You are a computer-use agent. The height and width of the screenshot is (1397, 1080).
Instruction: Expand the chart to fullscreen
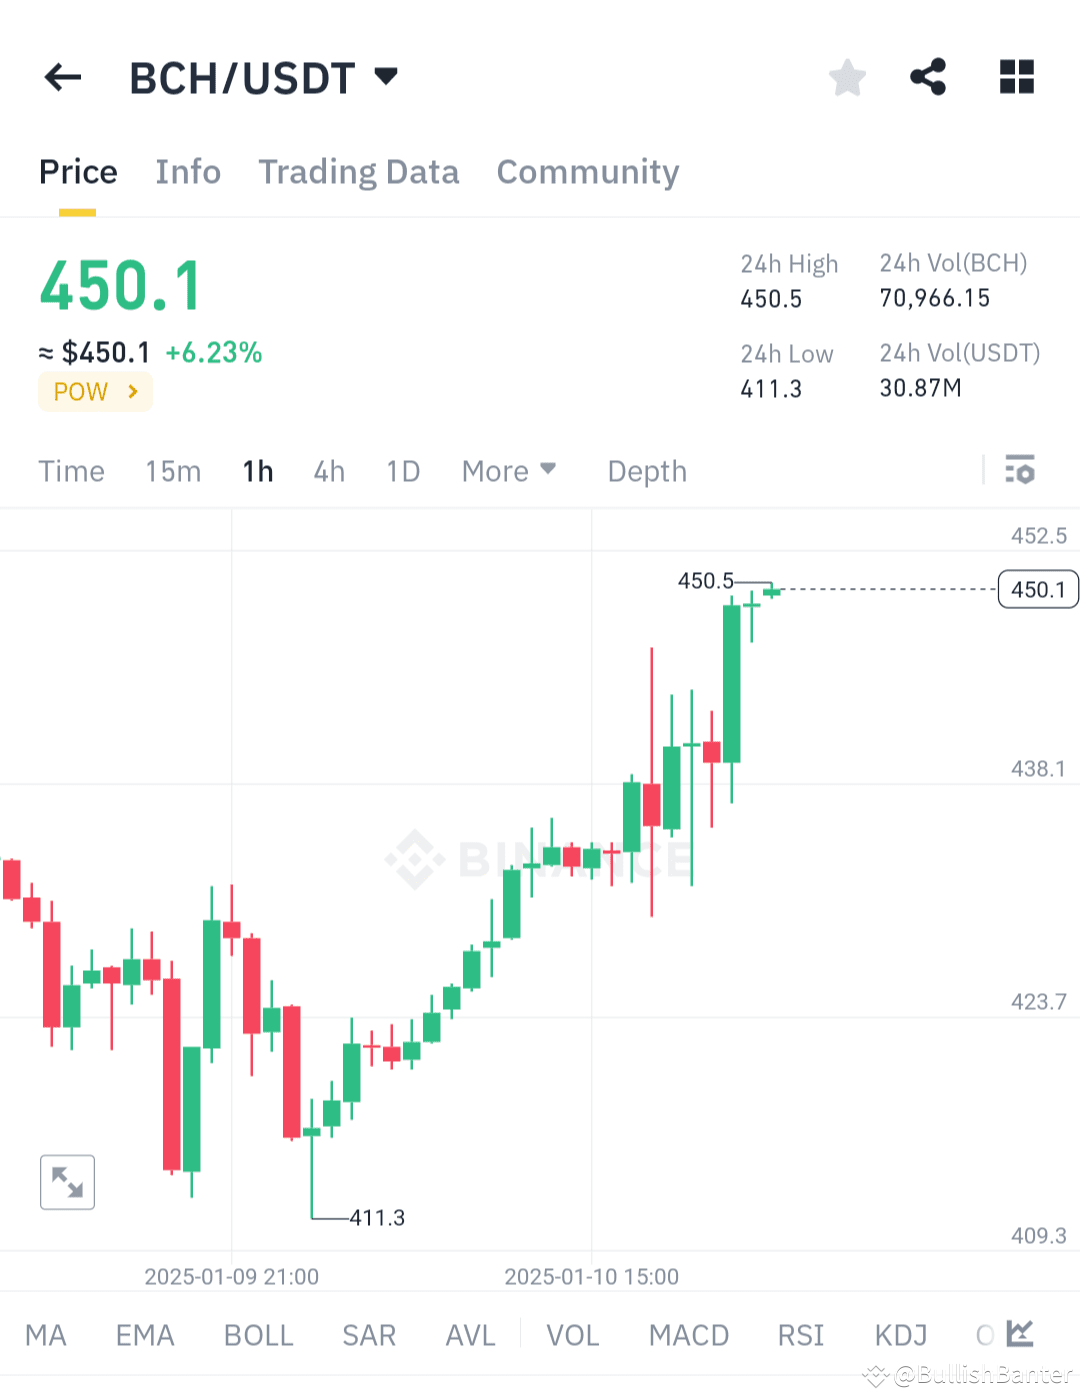(x=67, y=1182)
